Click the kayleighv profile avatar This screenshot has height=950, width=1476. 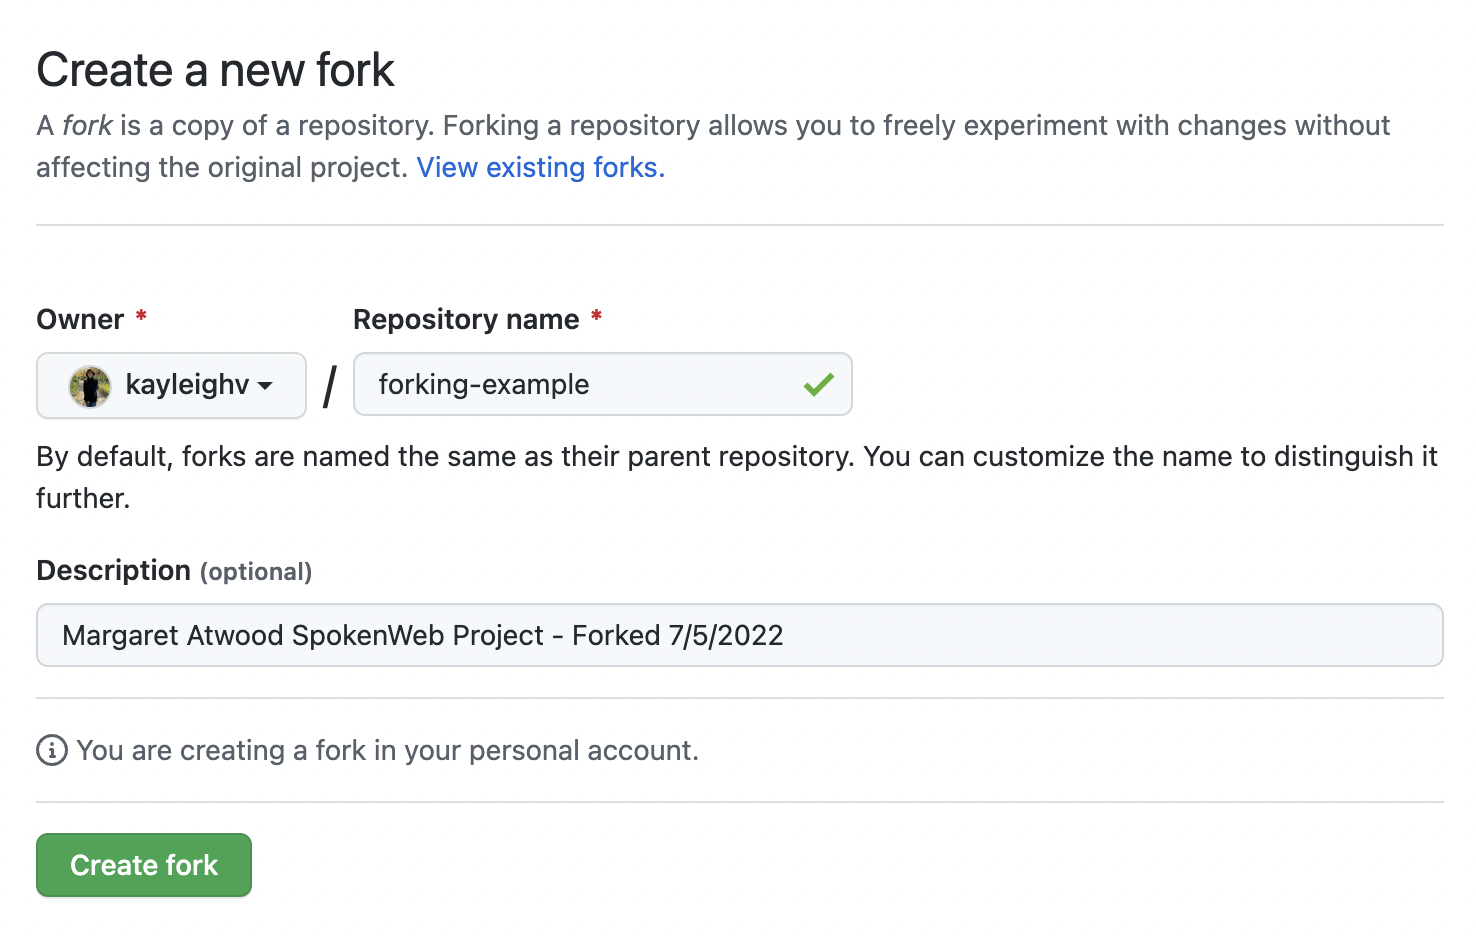[90, 386]
